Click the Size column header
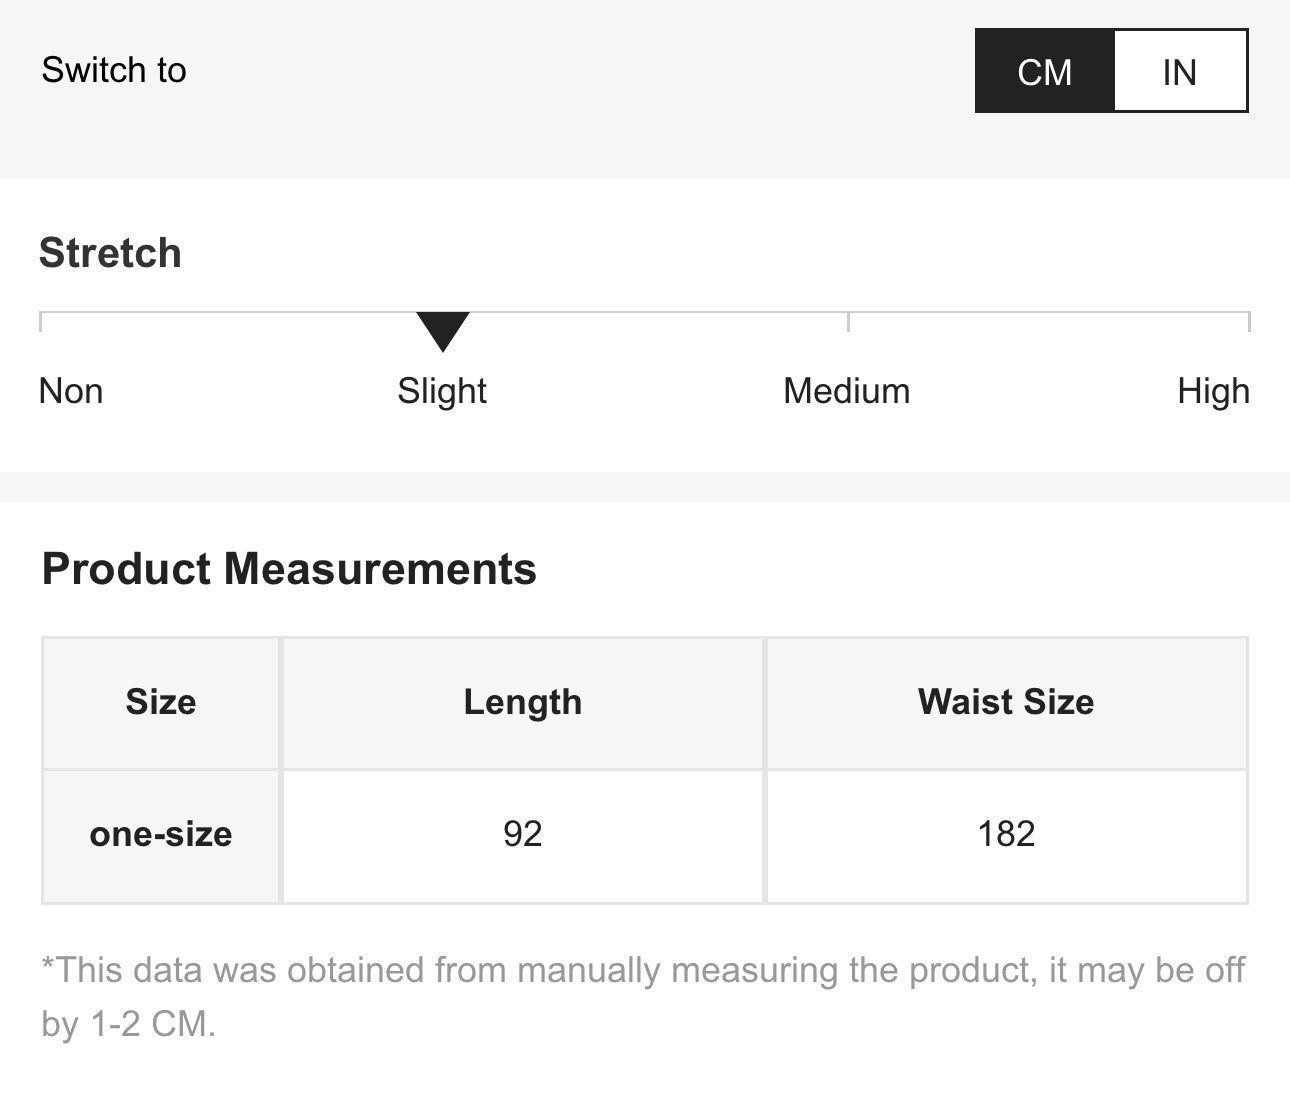Screen dimensions: 1290x1107 tap(161, 702)
